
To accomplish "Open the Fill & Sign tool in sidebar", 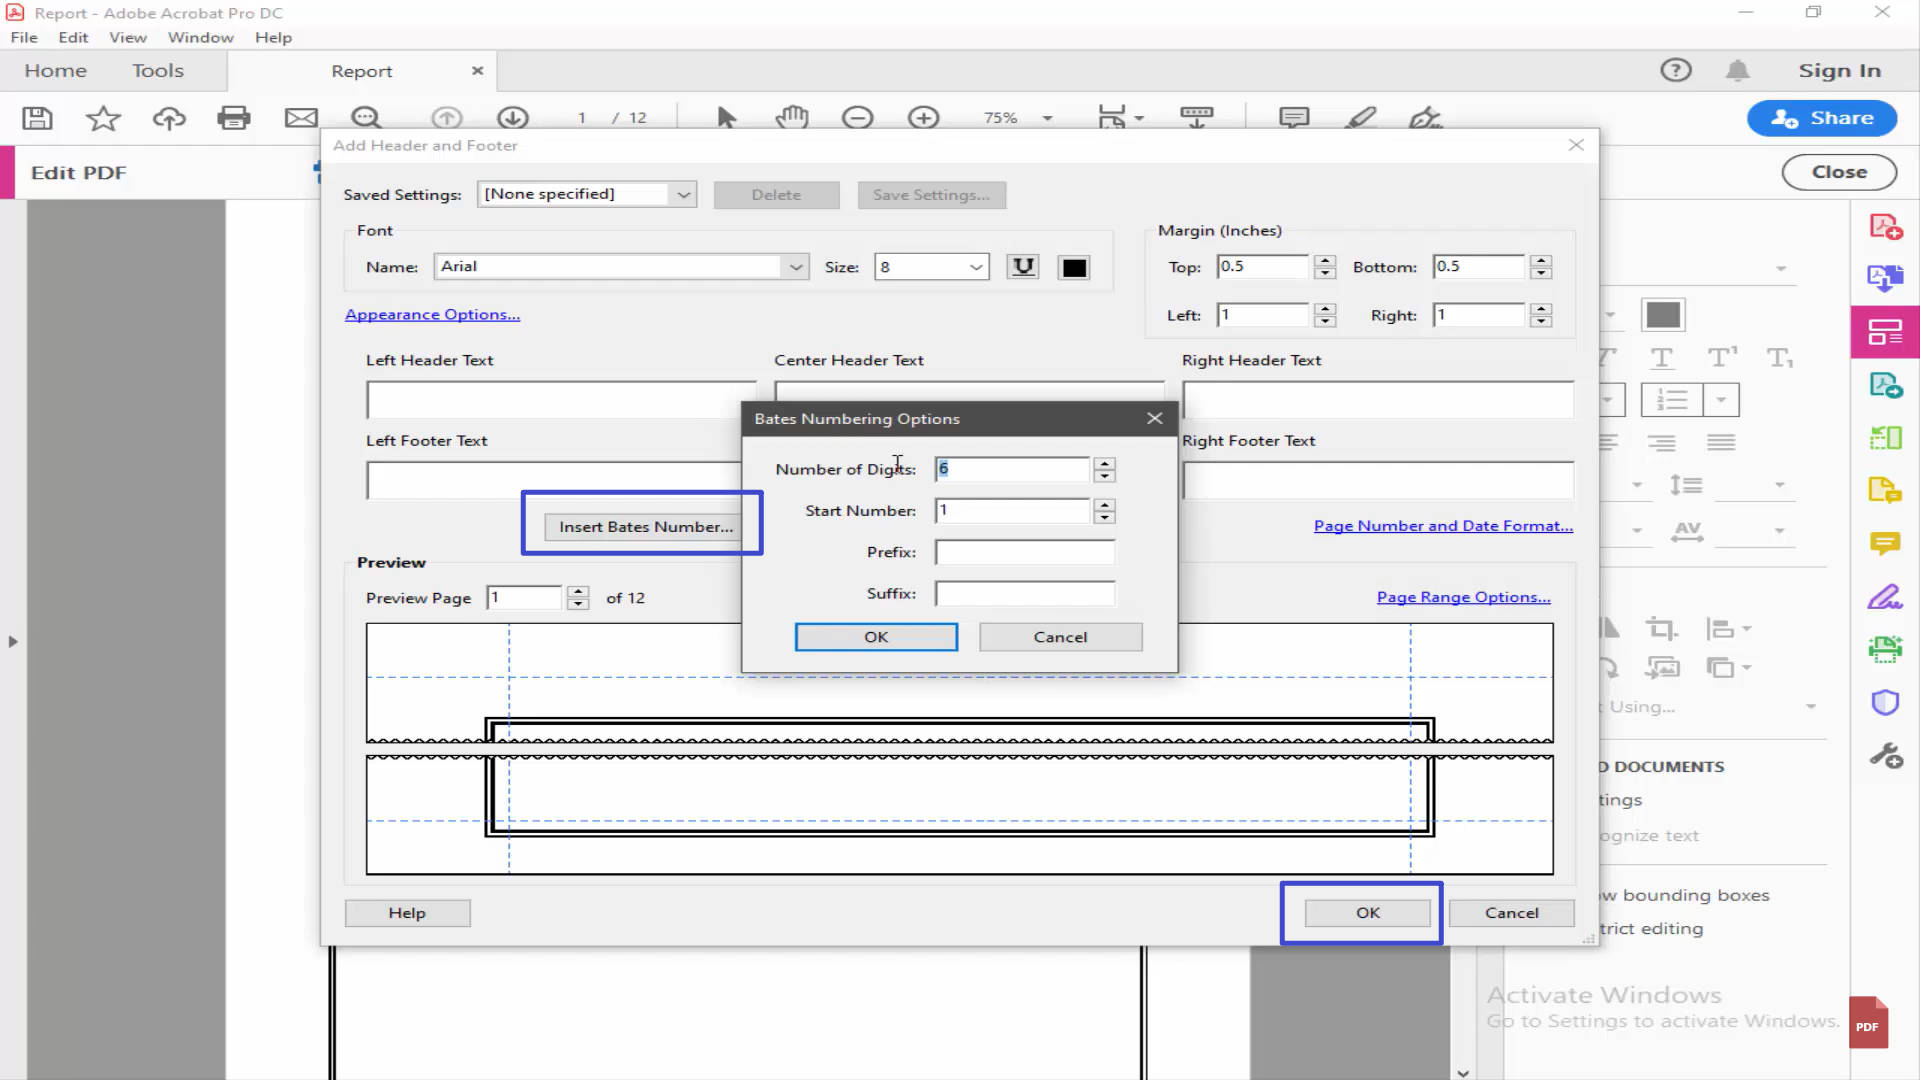I will [1885, 597].
